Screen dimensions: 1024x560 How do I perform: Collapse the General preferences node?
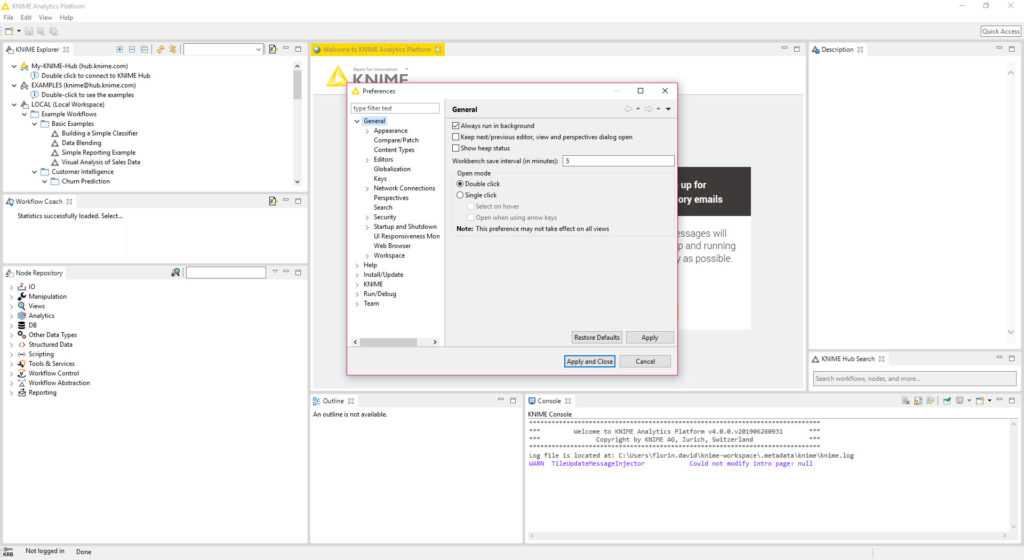(x=357, y=121)
